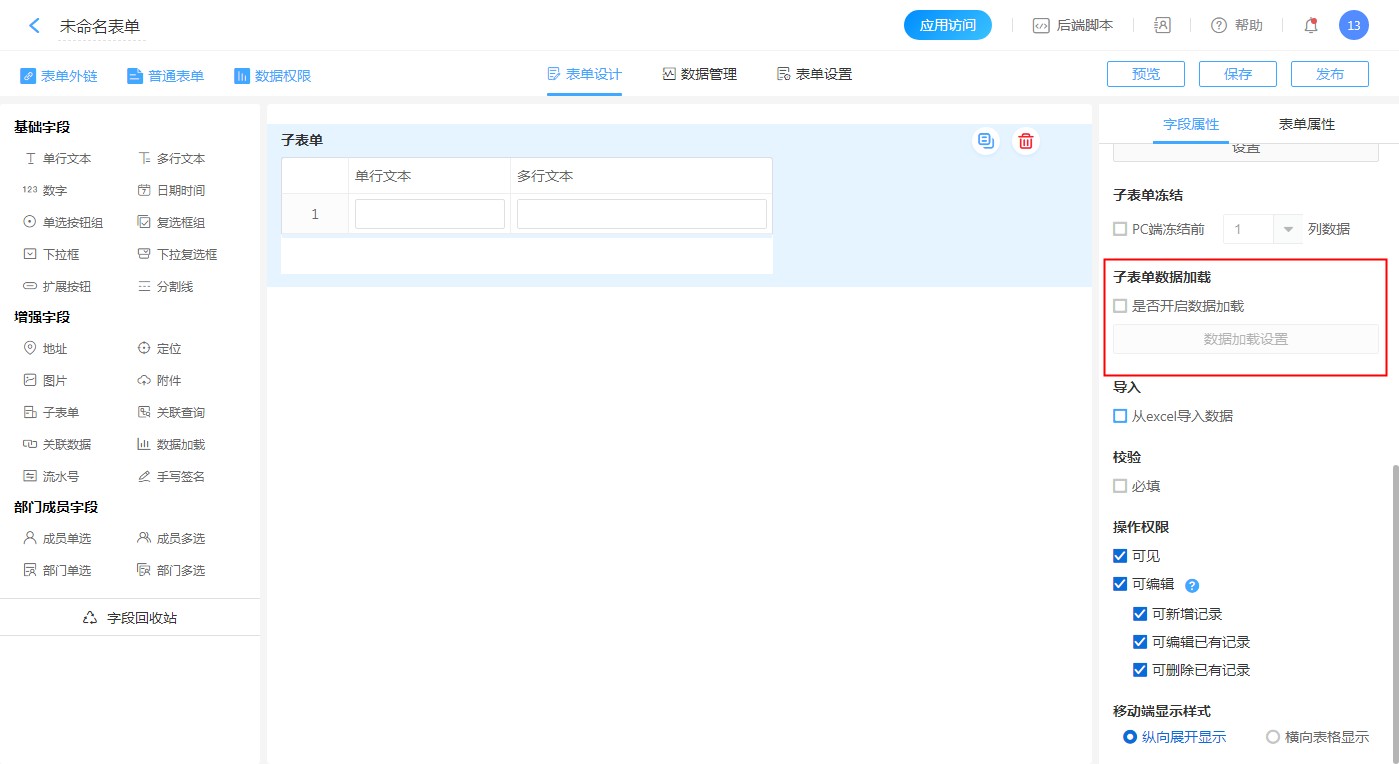The width and height of the screenshot is (1399, 764).
Task: Delete the 子表单 field with the red trash icon
Action: [x=1025, y=141]
